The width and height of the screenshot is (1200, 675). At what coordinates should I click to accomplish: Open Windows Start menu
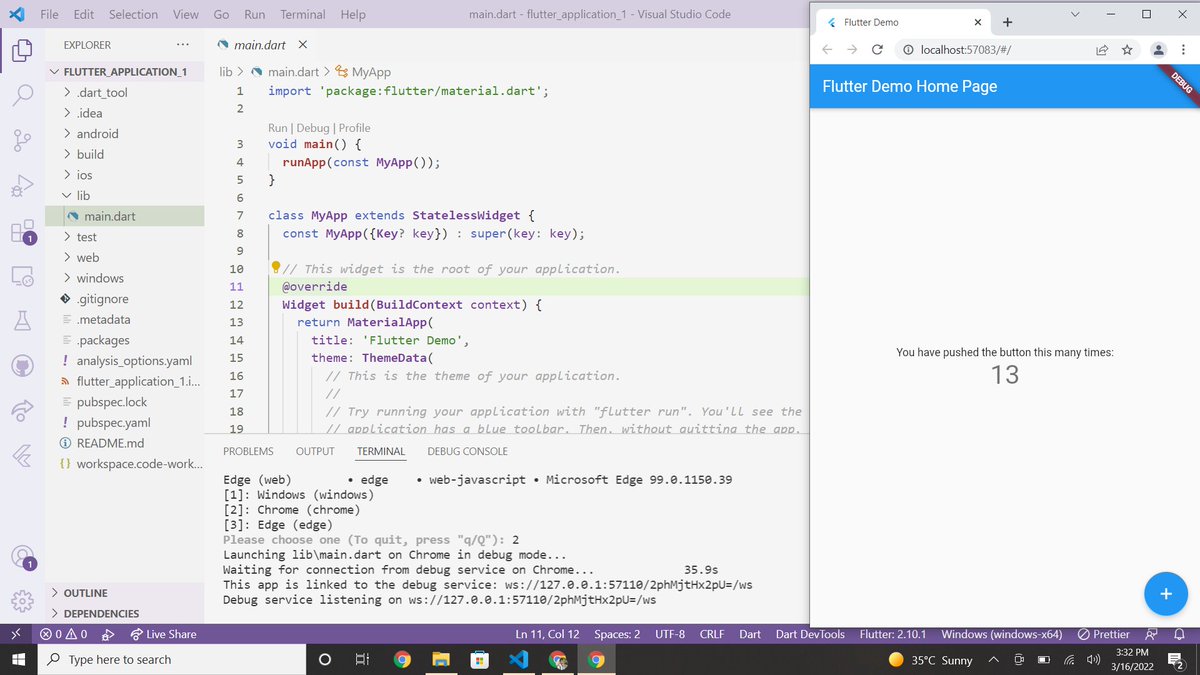(x=18, y=659)
